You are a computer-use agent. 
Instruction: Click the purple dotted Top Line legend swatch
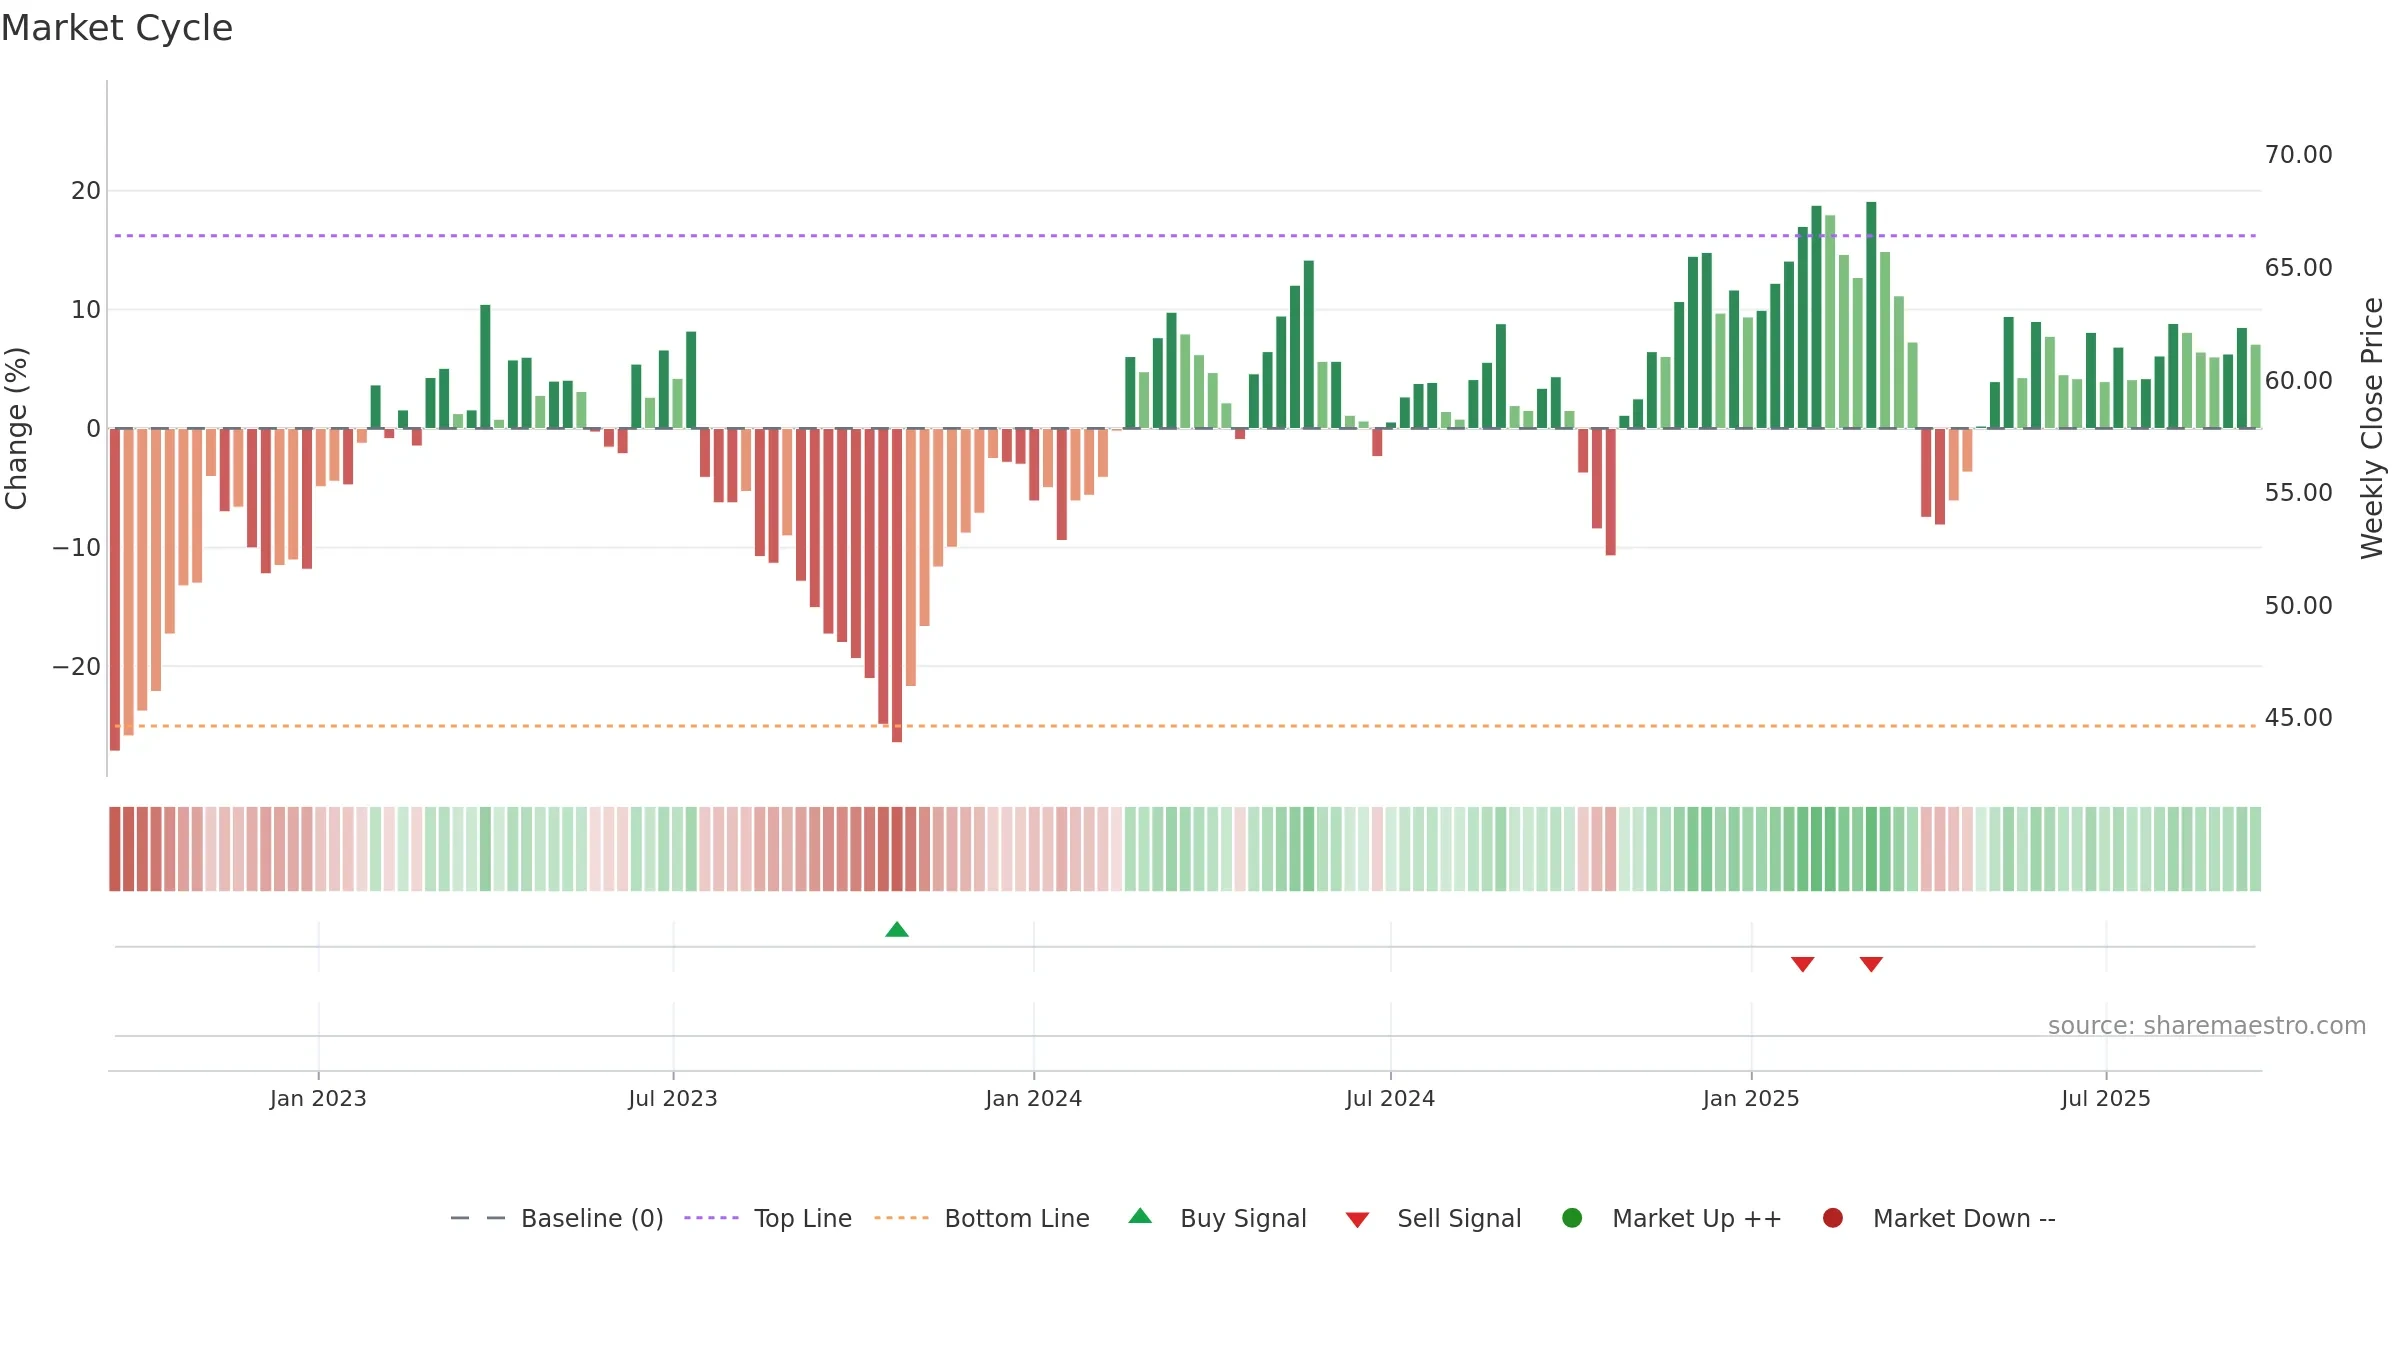tap(711, 1218)
